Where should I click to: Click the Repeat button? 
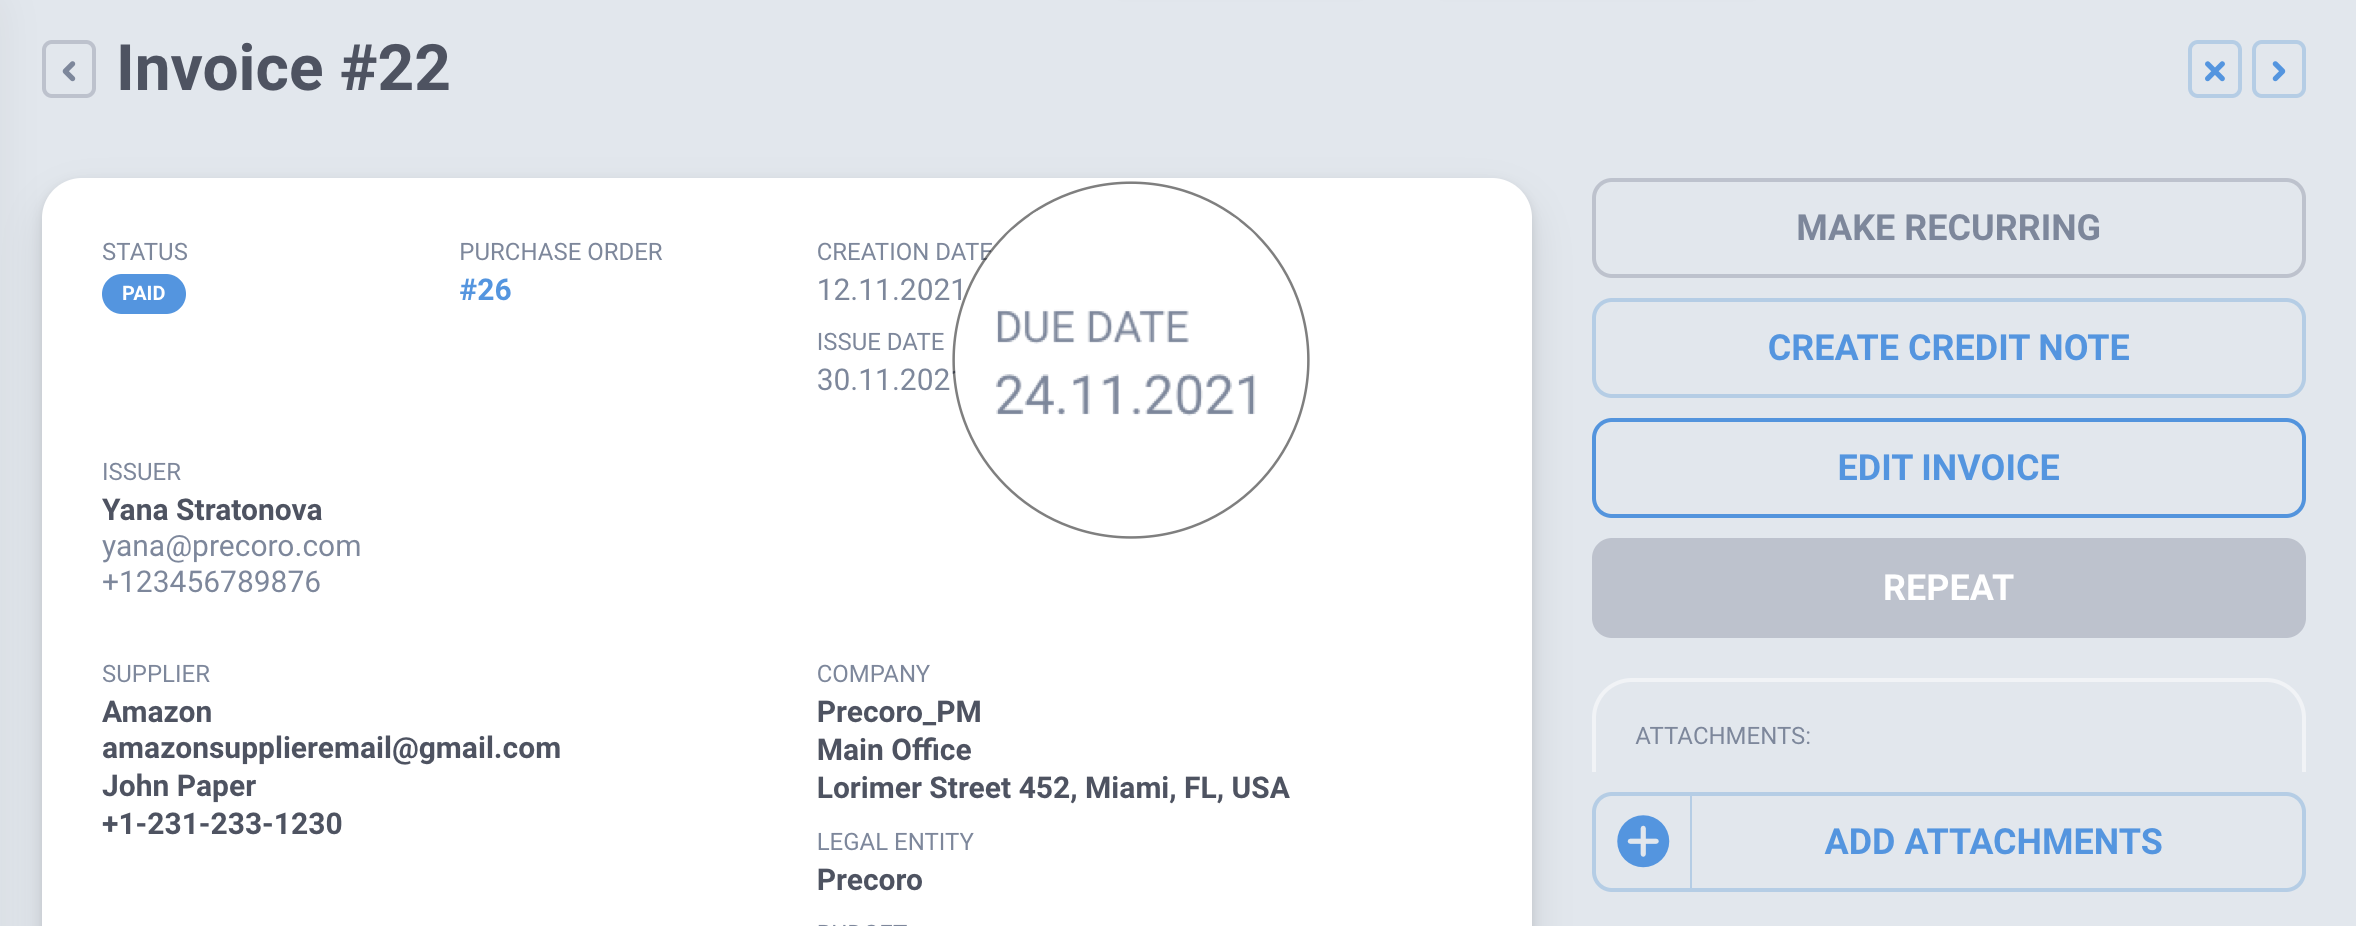pyautogui.click(x=1948, y=588)
